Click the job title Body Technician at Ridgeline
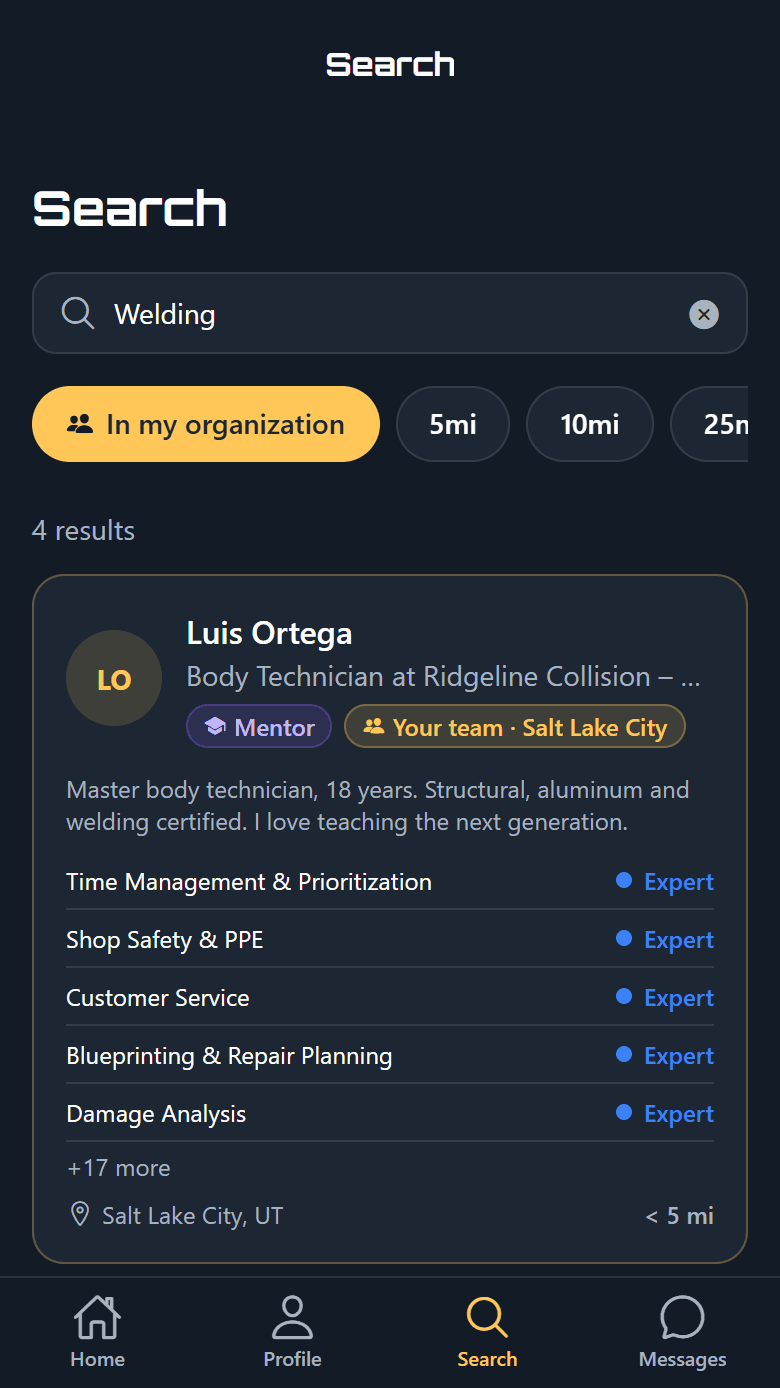780x1388 pixels. coord(443,677)
